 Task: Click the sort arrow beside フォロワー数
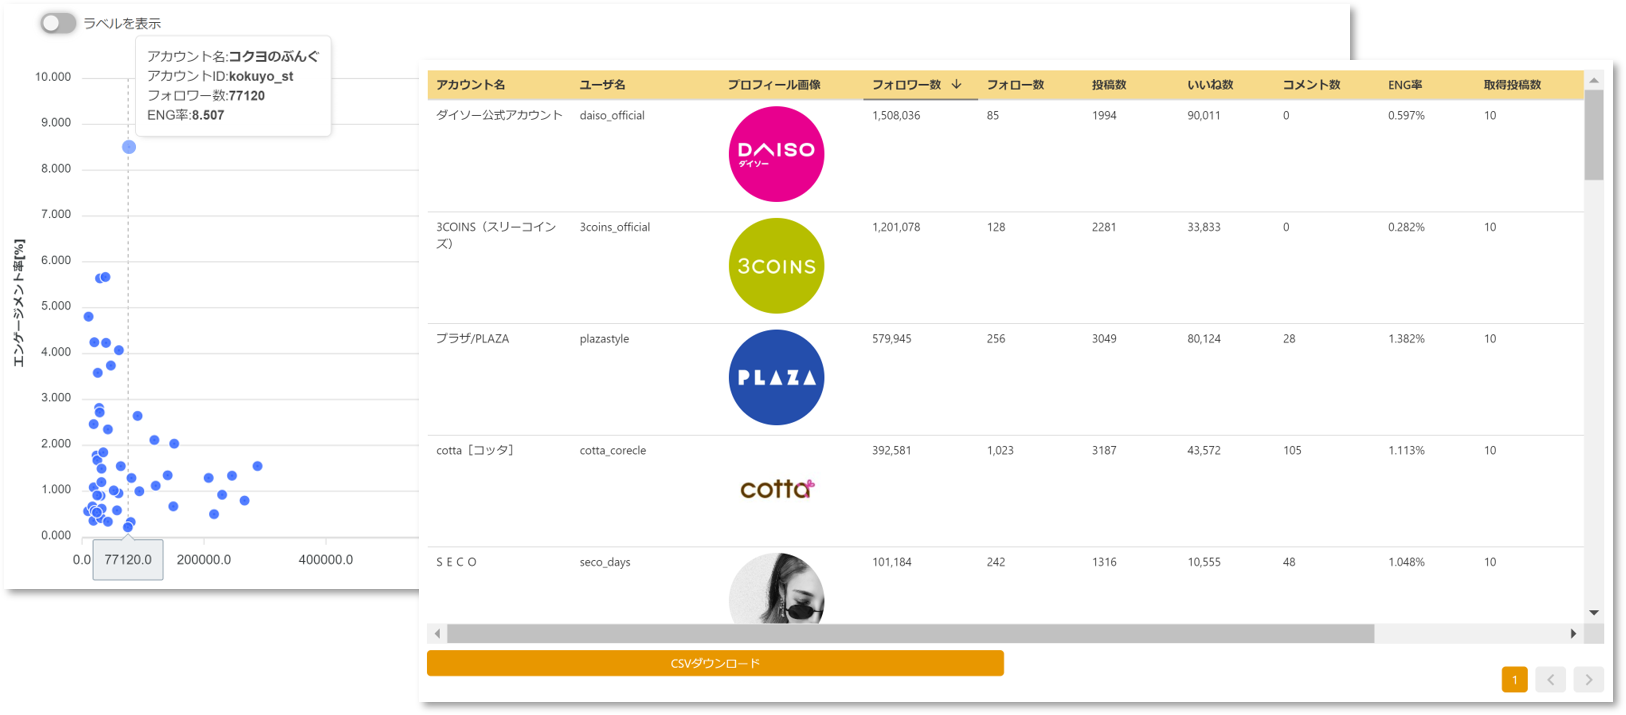tap(956, 85)
